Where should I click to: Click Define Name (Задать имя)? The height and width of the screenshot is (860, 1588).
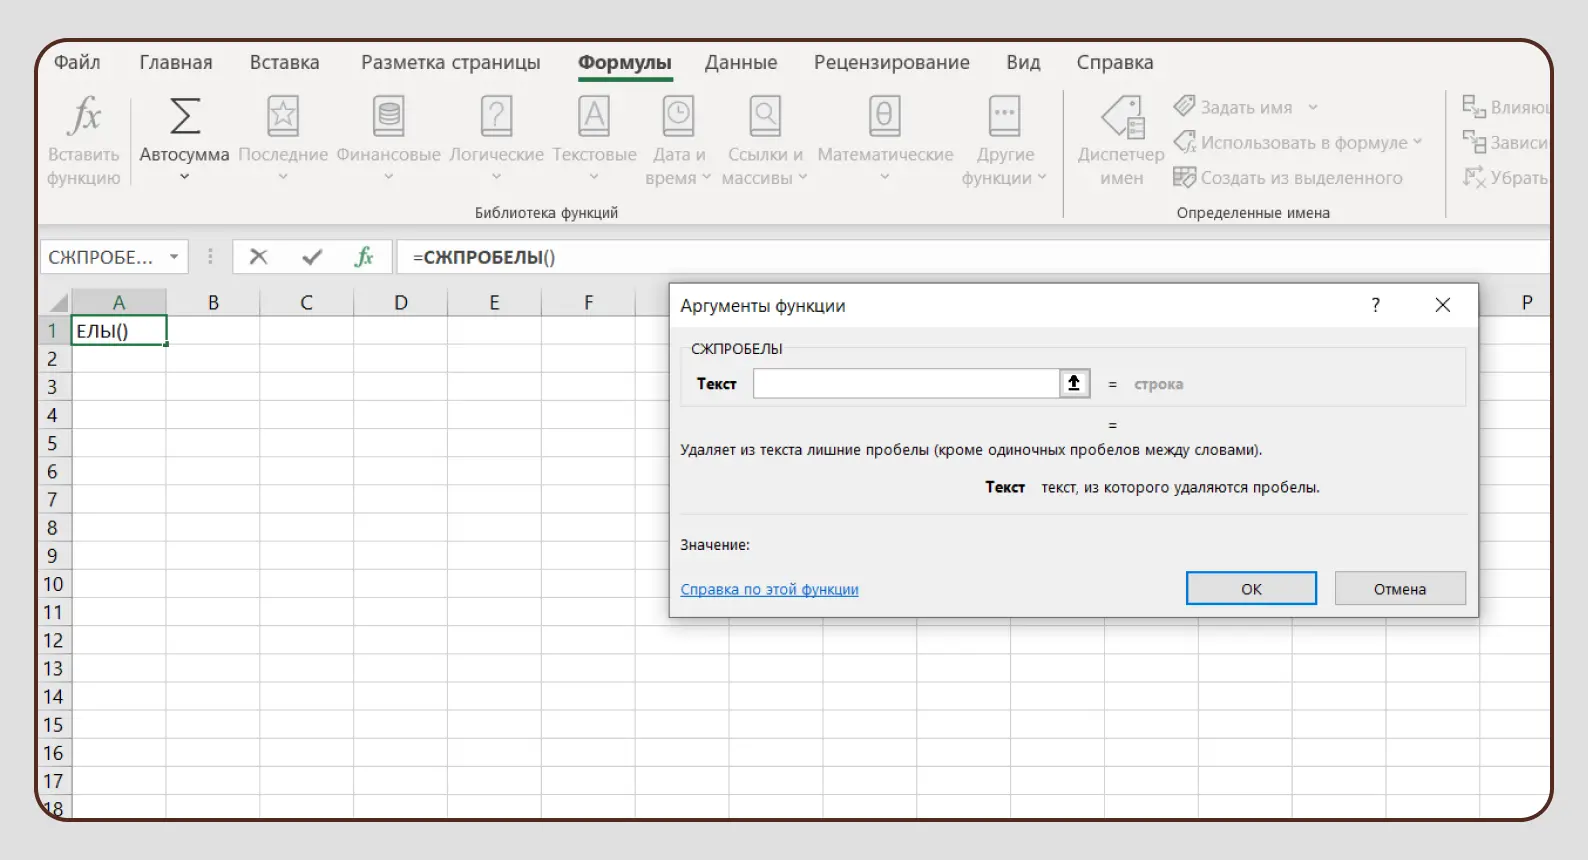(1246, 107)
